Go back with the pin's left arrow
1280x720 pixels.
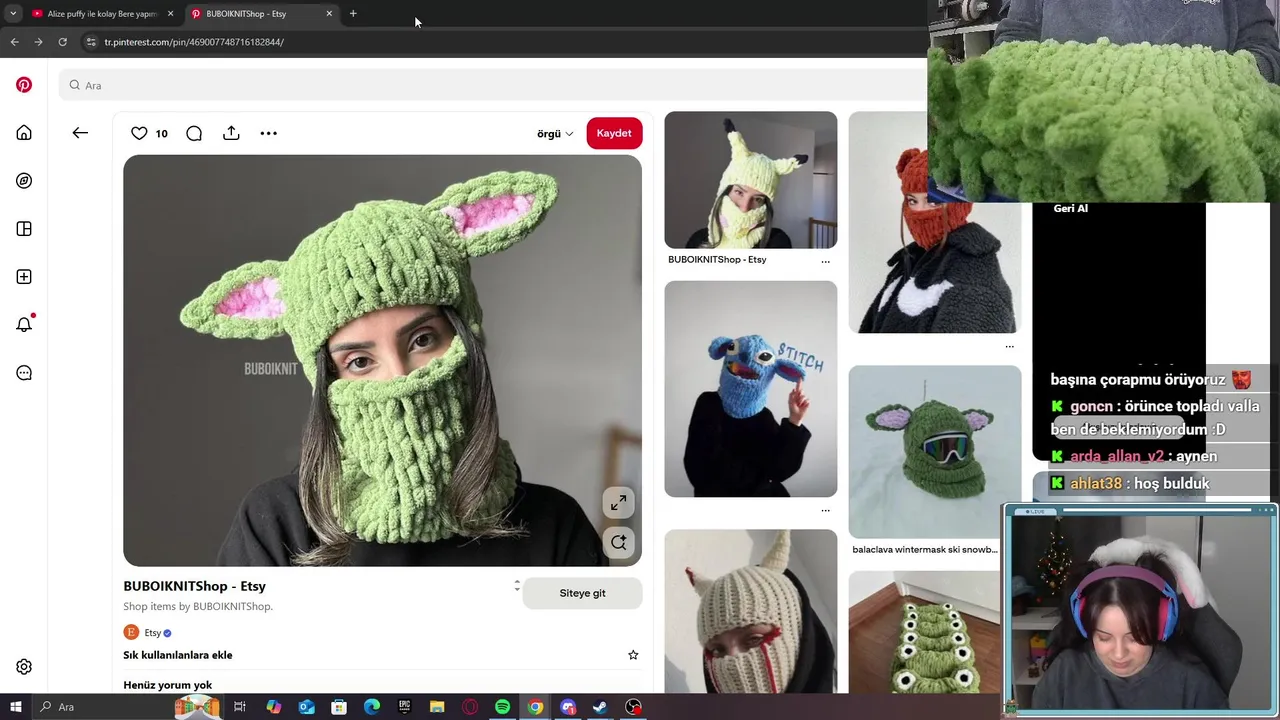pyautogui.click(x=80, y=133)
